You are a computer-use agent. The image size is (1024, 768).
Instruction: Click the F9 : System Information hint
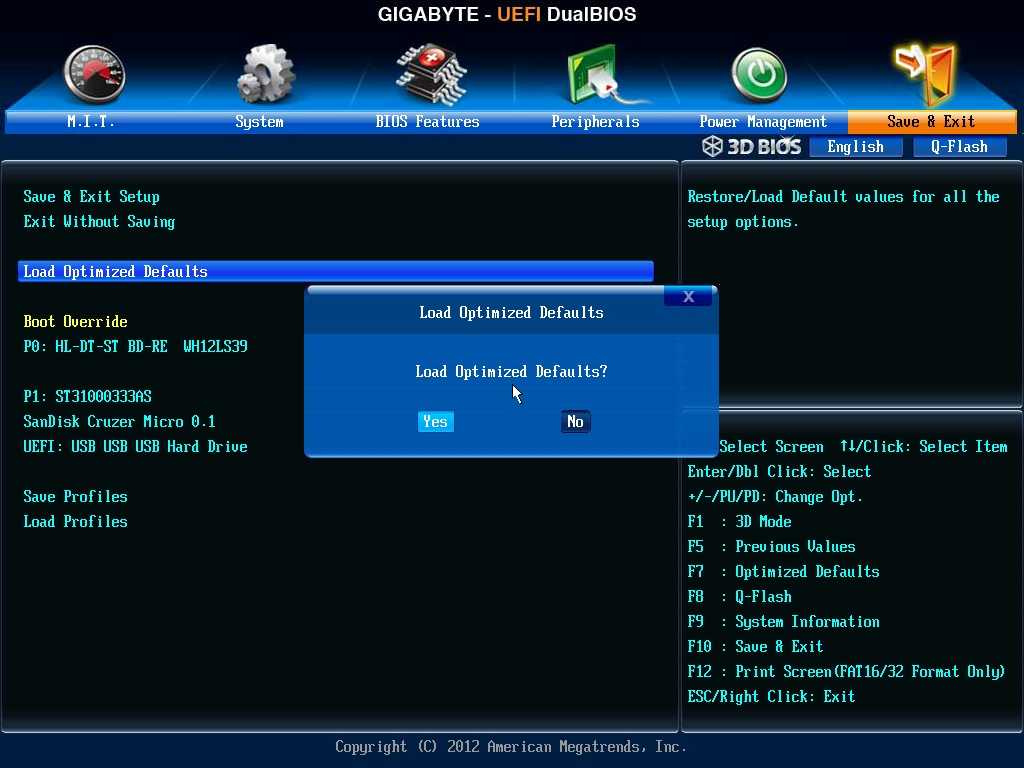[784, 622]
